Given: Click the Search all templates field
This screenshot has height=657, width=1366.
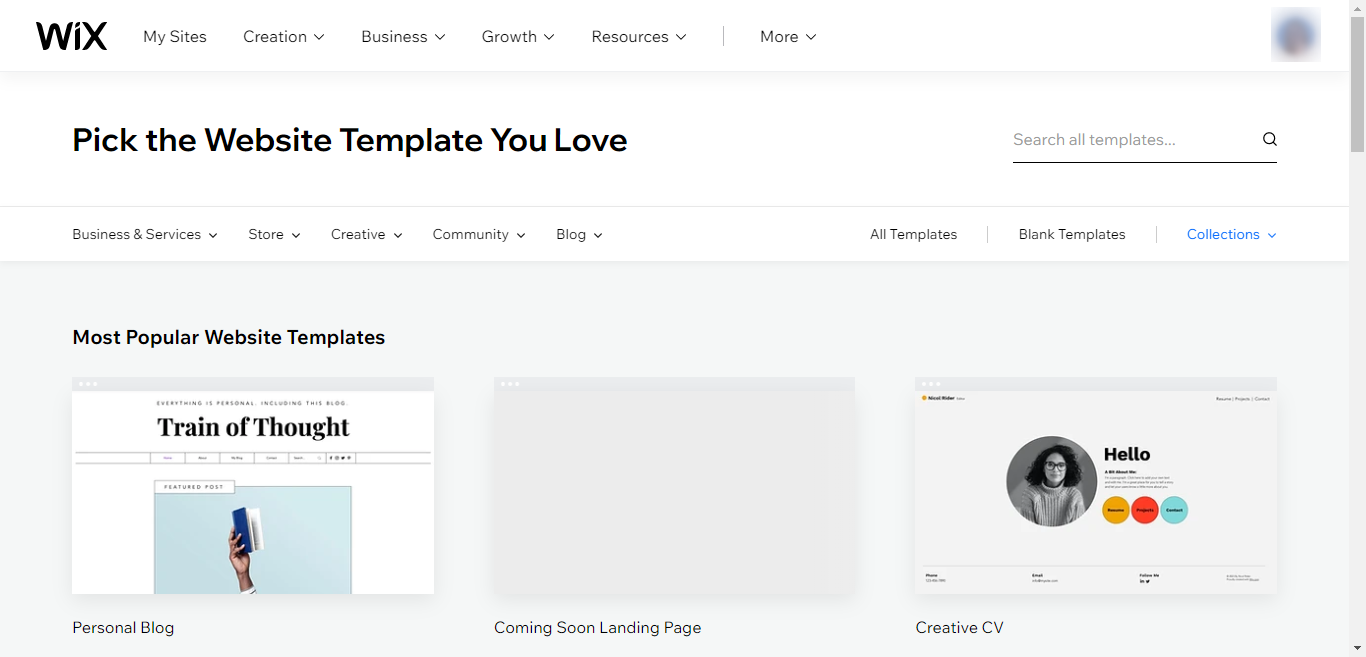Looking at the screenshot, I should pyautogui.click(x=1130, y=140).
